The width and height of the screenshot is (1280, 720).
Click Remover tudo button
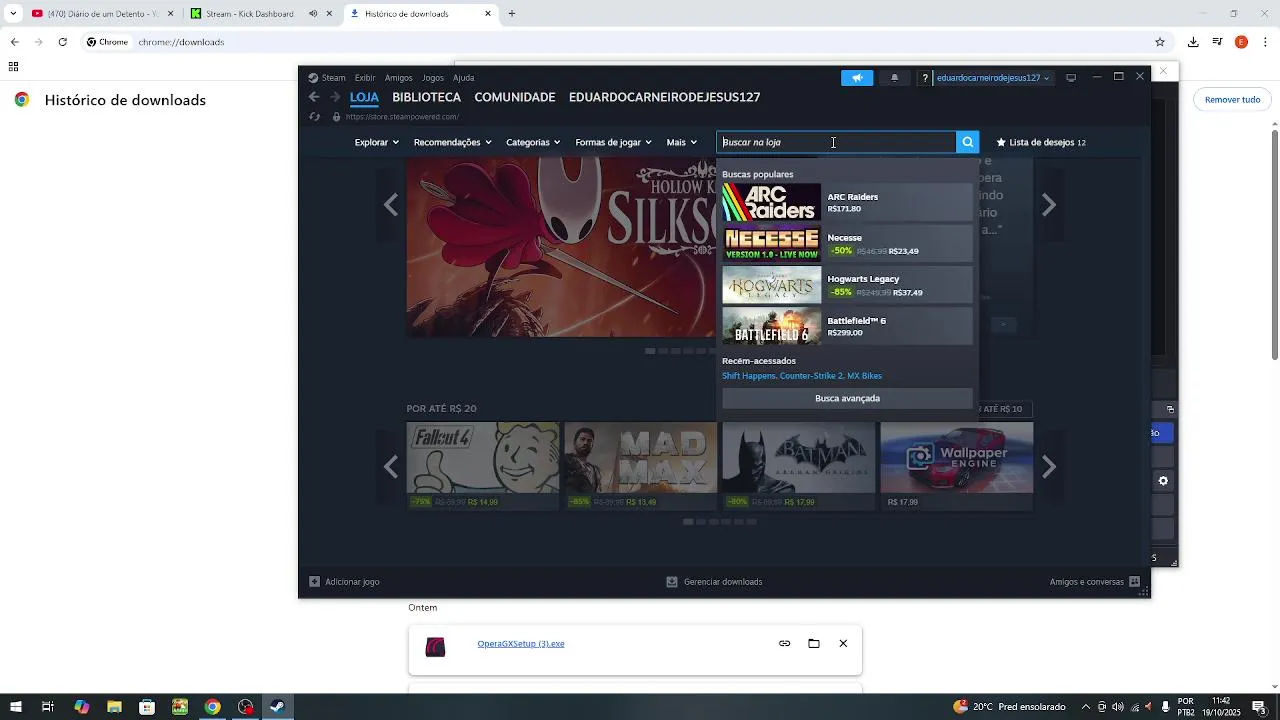tap(1232, 100)
